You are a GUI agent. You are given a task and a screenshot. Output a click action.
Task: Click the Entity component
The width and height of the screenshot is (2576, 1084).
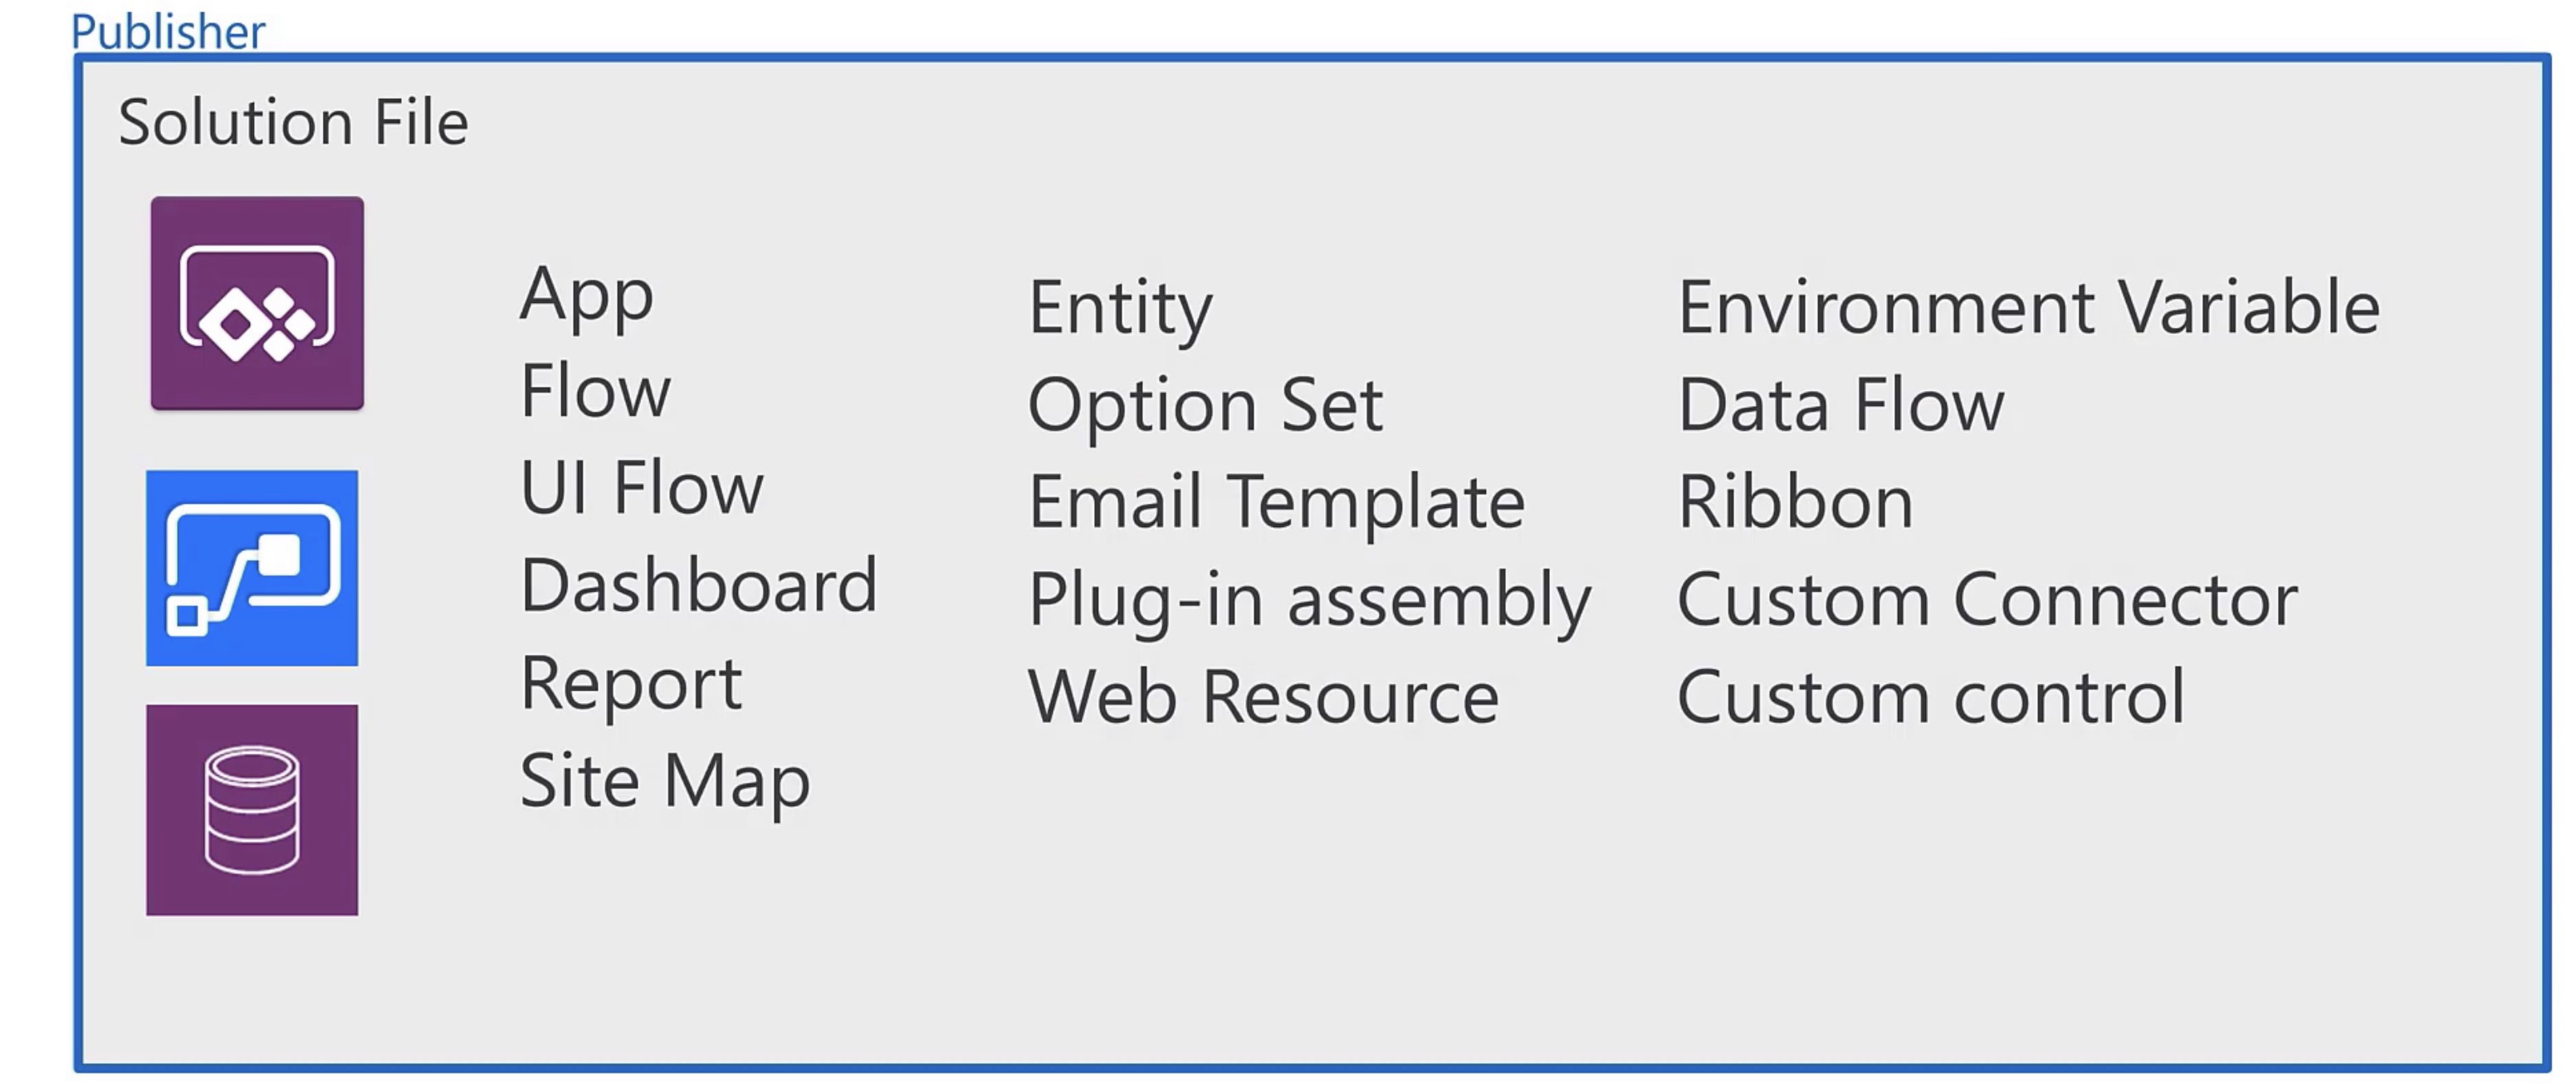click(1120, 308)
